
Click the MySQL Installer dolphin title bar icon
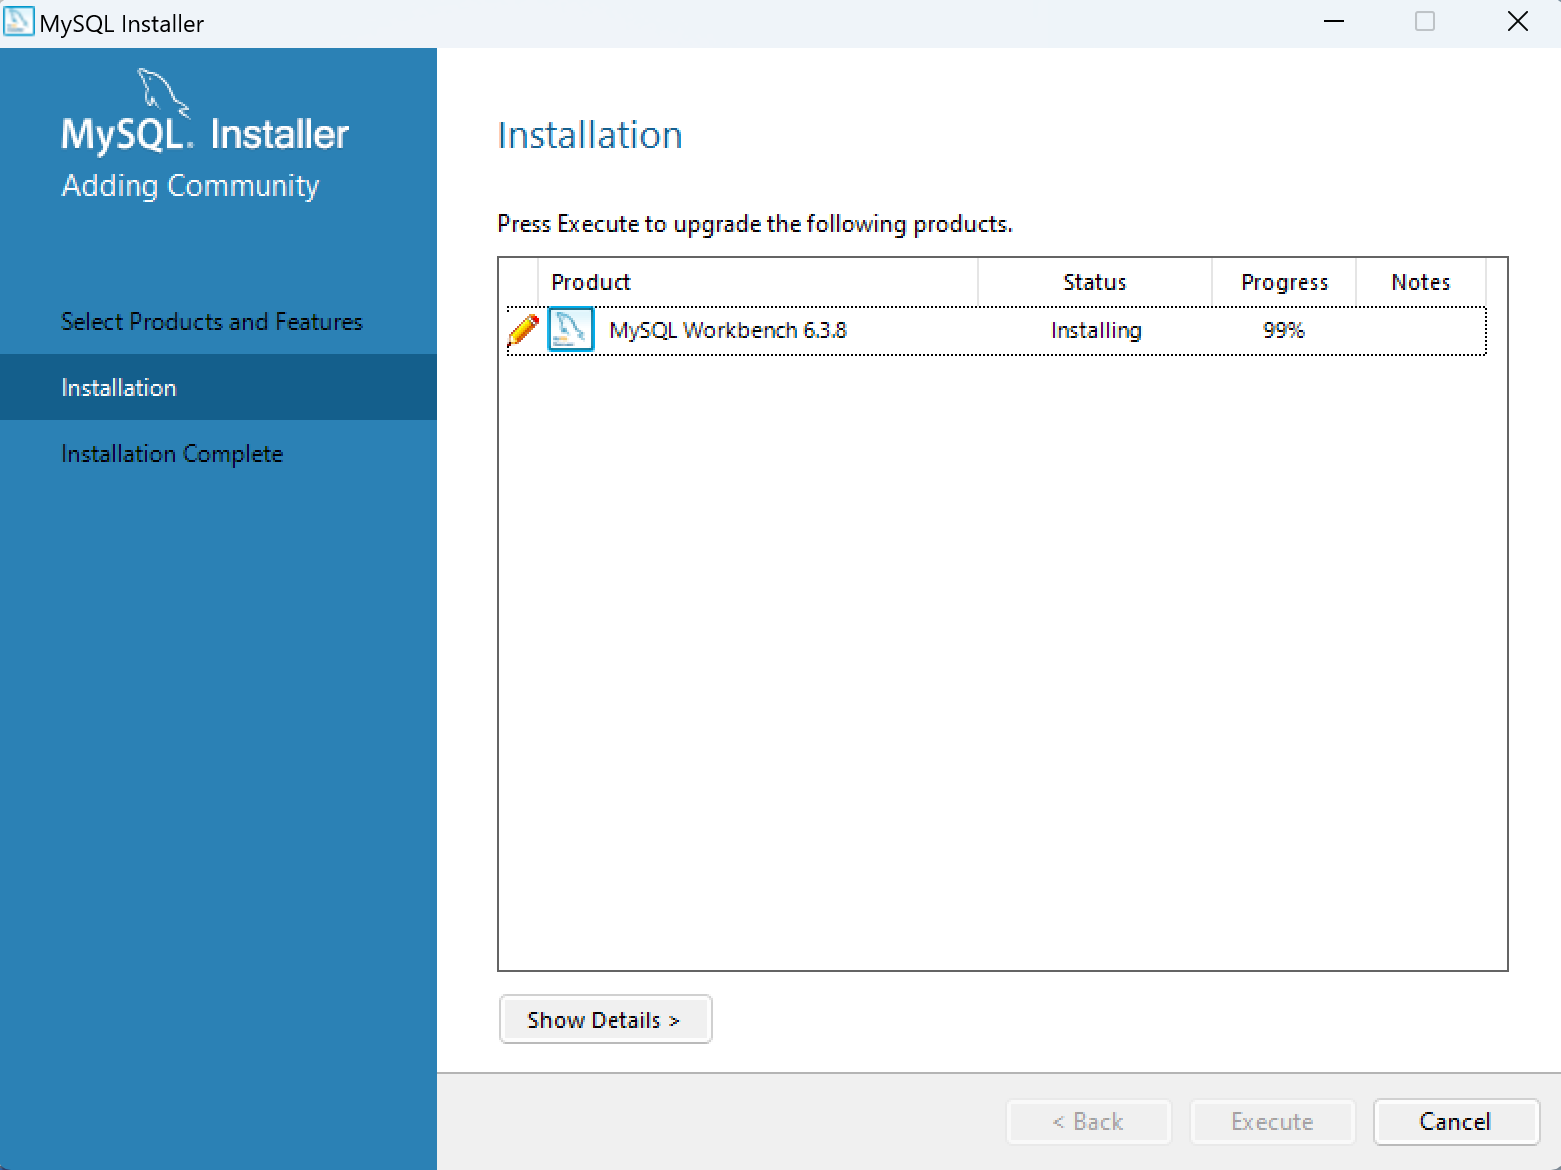19,21
